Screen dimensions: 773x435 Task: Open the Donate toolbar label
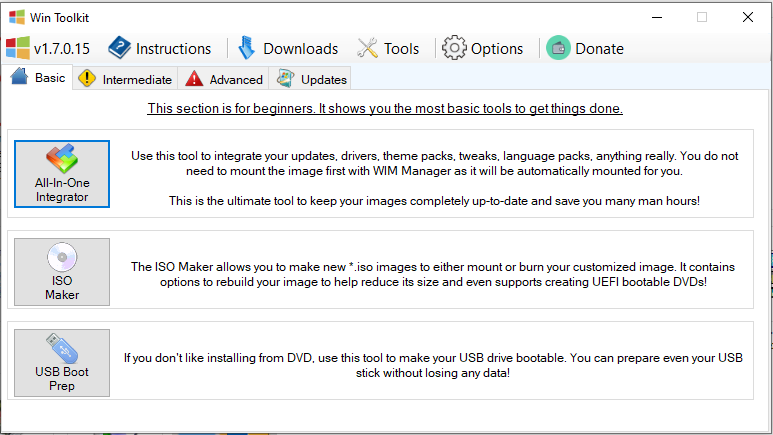tap(599, 49)
